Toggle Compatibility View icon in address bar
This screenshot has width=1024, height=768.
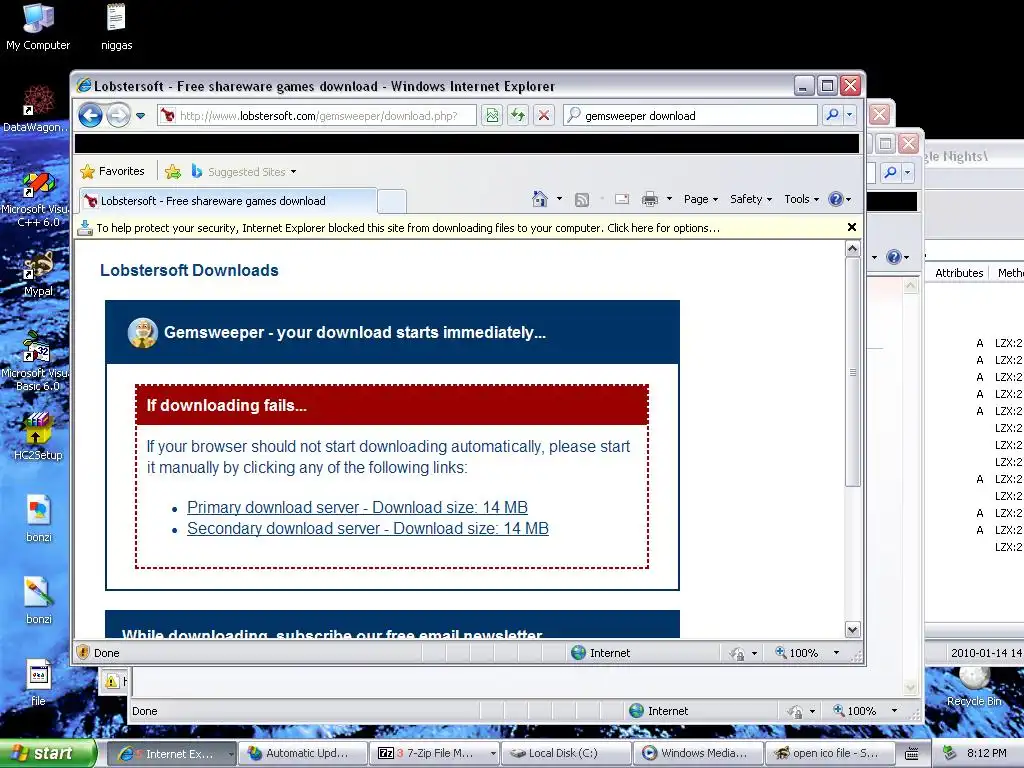[492, 116]
